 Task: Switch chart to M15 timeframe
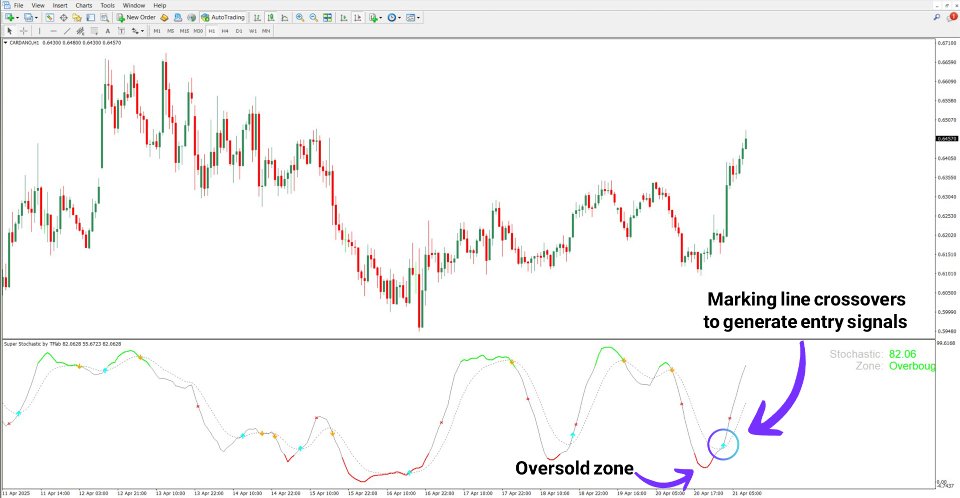pyautogui.click(x=184, y=31)
